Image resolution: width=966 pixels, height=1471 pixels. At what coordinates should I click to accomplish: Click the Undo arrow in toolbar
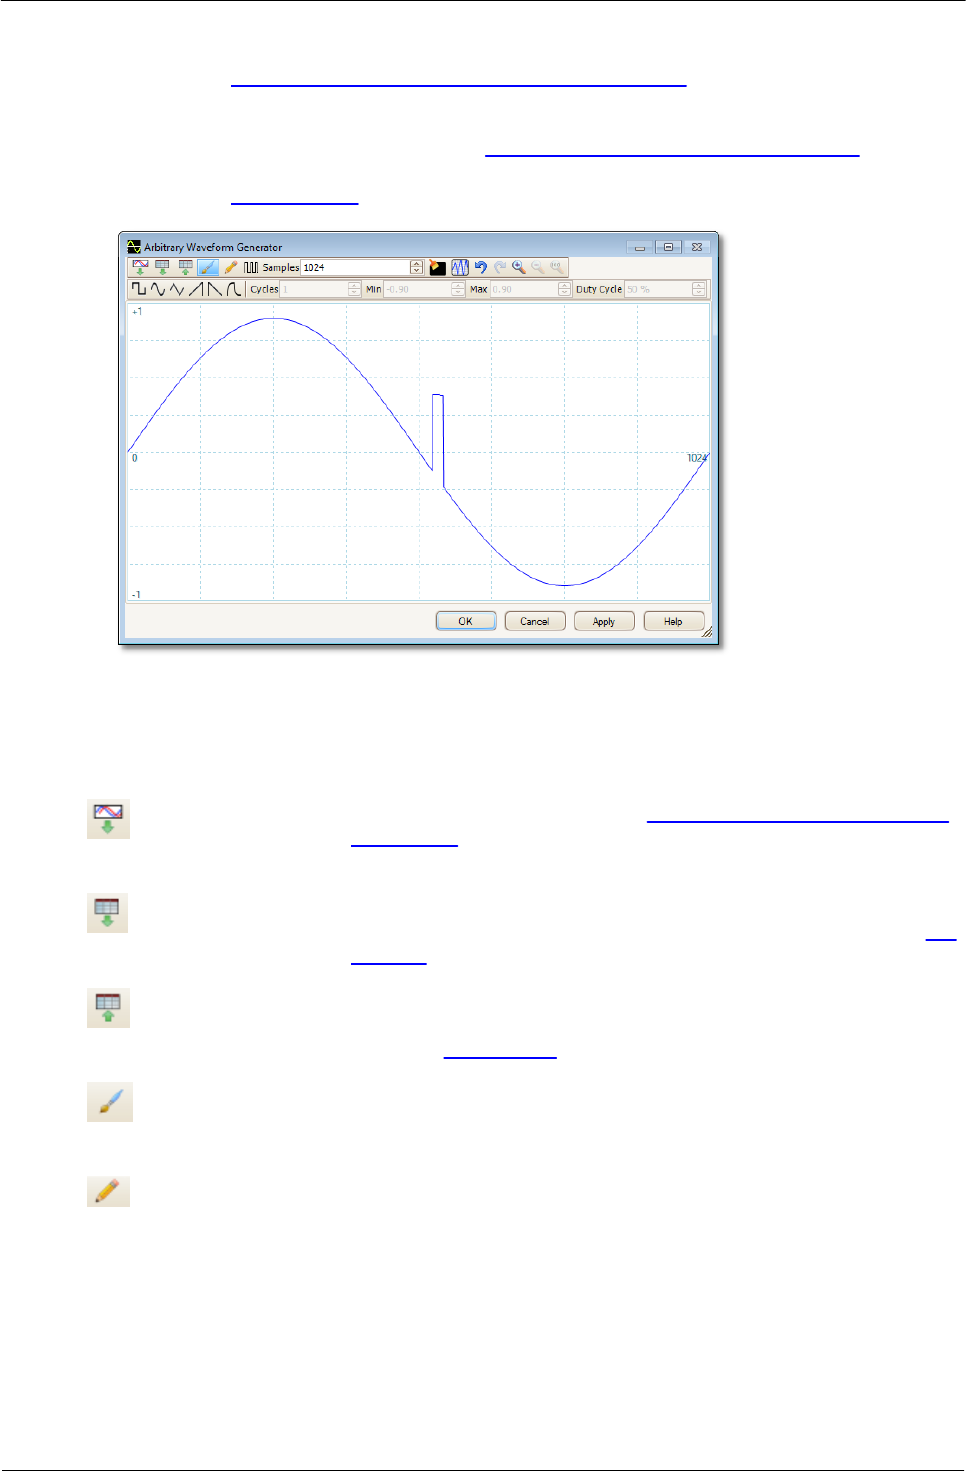pos(480,267)
